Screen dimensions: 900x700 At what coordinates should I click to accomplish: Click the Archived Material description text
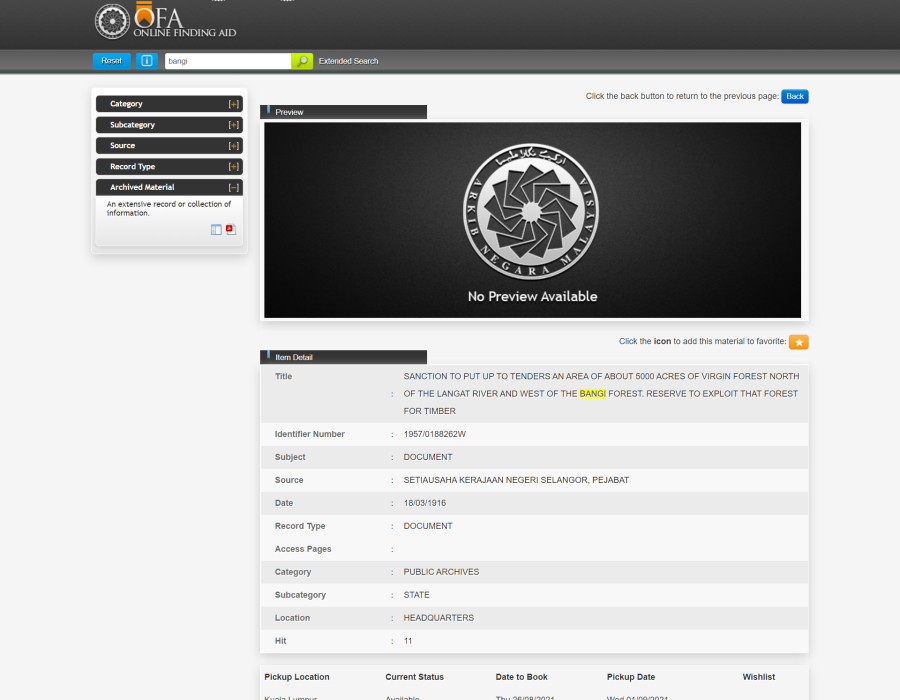pos(169,208)
